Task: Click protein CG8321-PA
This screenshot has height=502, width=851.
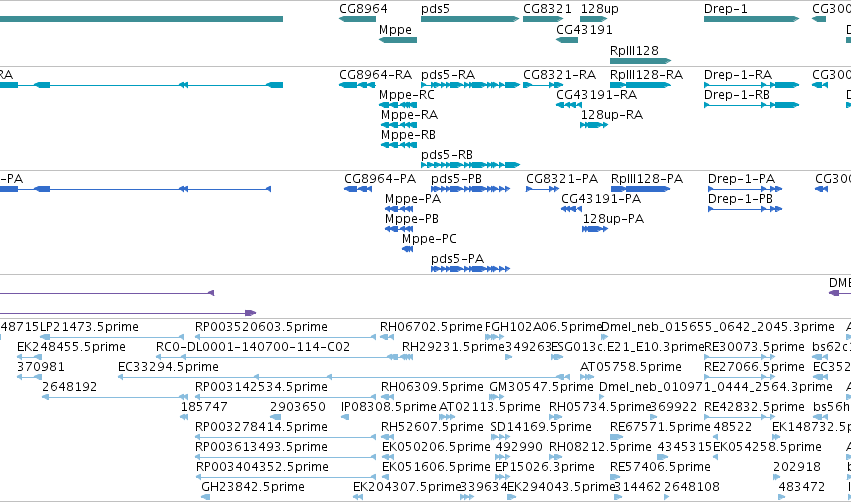Action: 562,179
